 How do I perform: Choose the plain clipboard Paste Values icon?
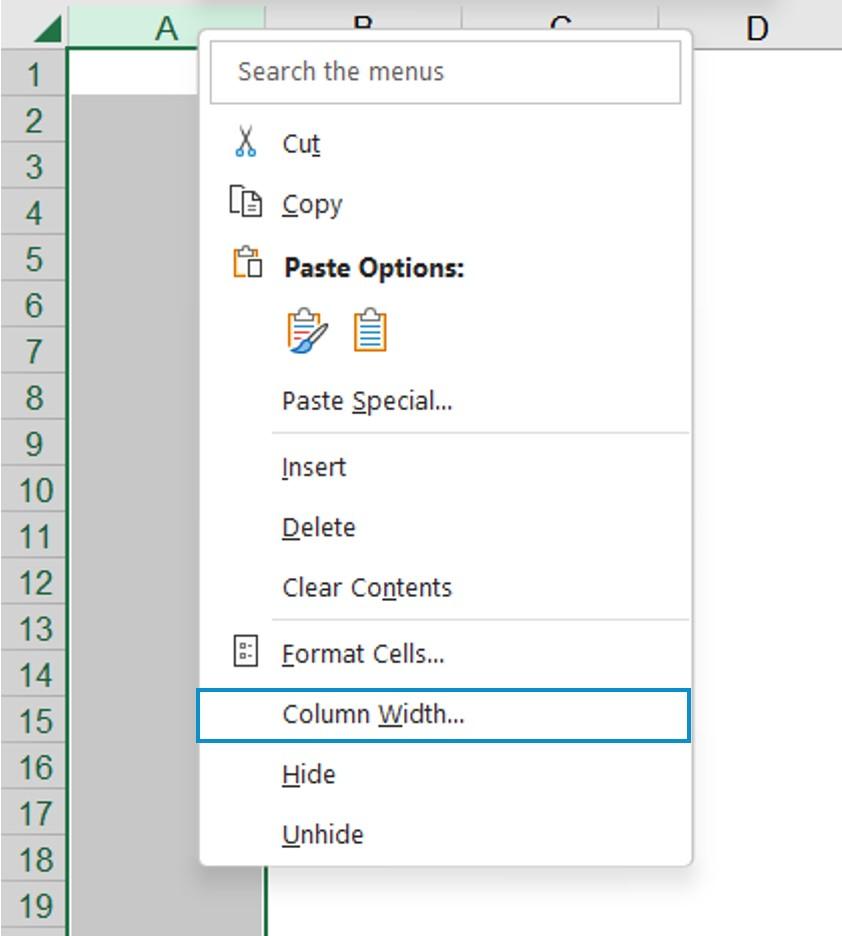click(x=370, y=330)
